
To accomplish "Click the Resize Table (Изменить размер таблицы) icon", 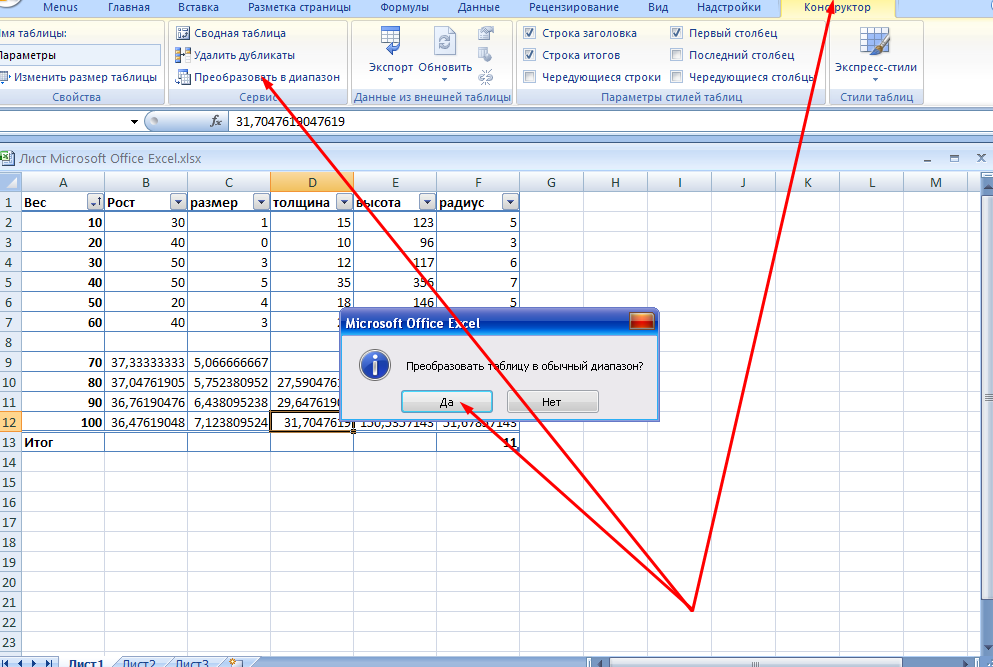I will (4, 77).
